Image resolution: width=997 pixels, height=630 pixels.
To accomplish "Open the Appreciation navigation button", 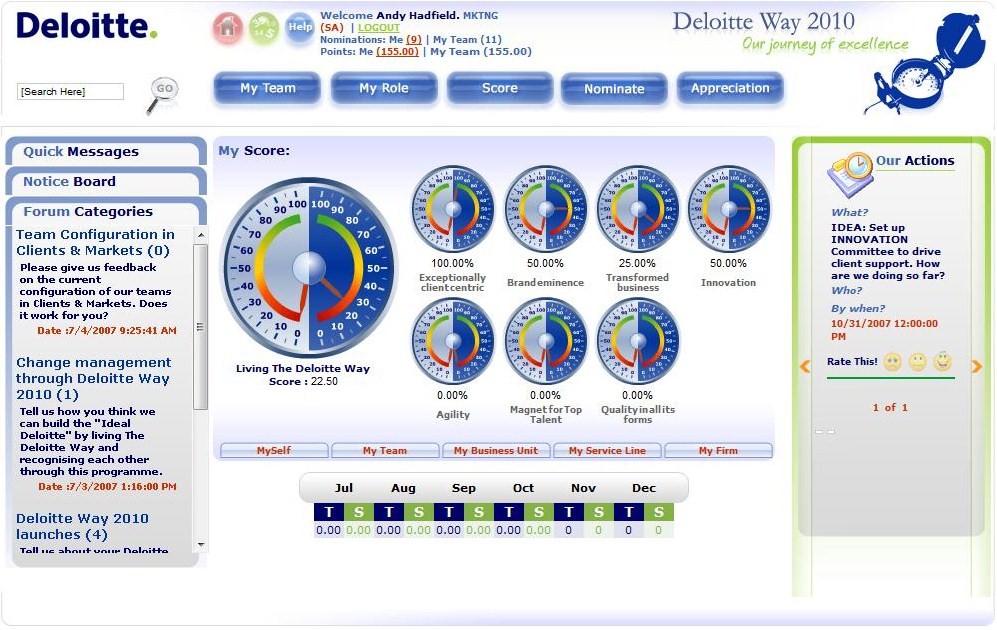I will (x=730, y=88).
